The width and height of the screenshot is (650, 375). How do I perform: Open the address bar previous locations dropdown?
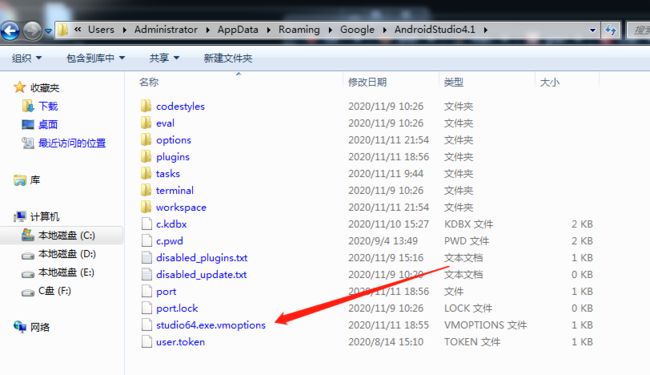click(x=592, y=30)
